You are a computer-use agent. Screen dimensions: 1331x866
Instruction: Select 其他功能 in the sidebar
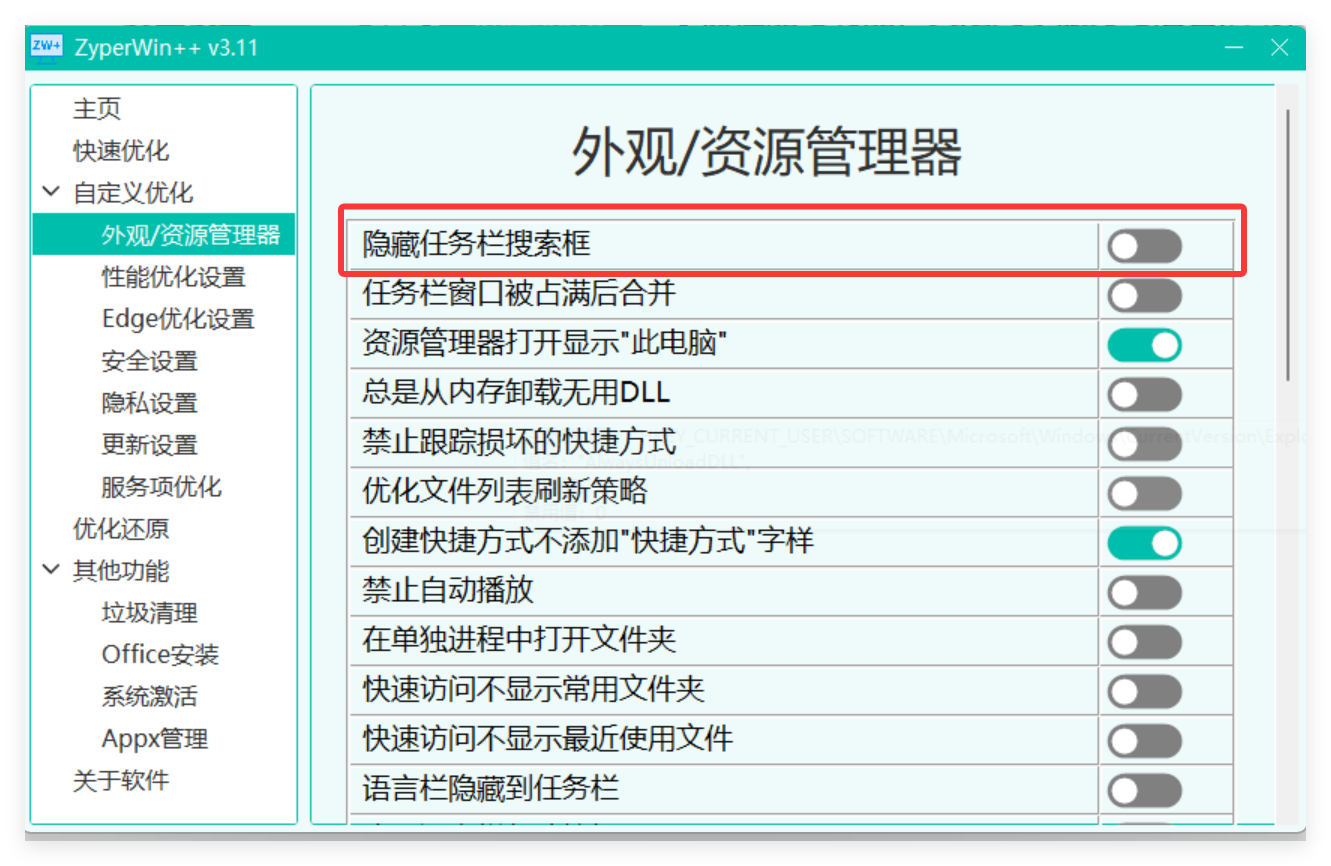click(121, 571)
